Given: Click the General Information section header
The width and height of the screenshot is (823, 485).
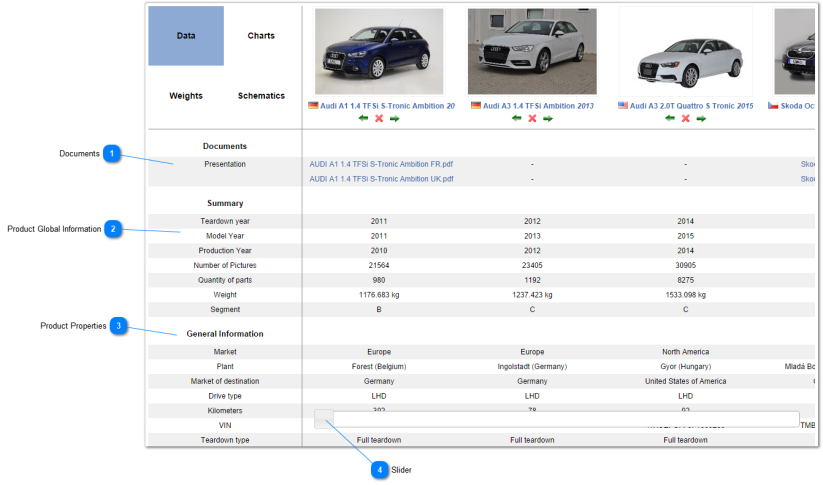Looking at the screenshot, I should click(225, 334).
